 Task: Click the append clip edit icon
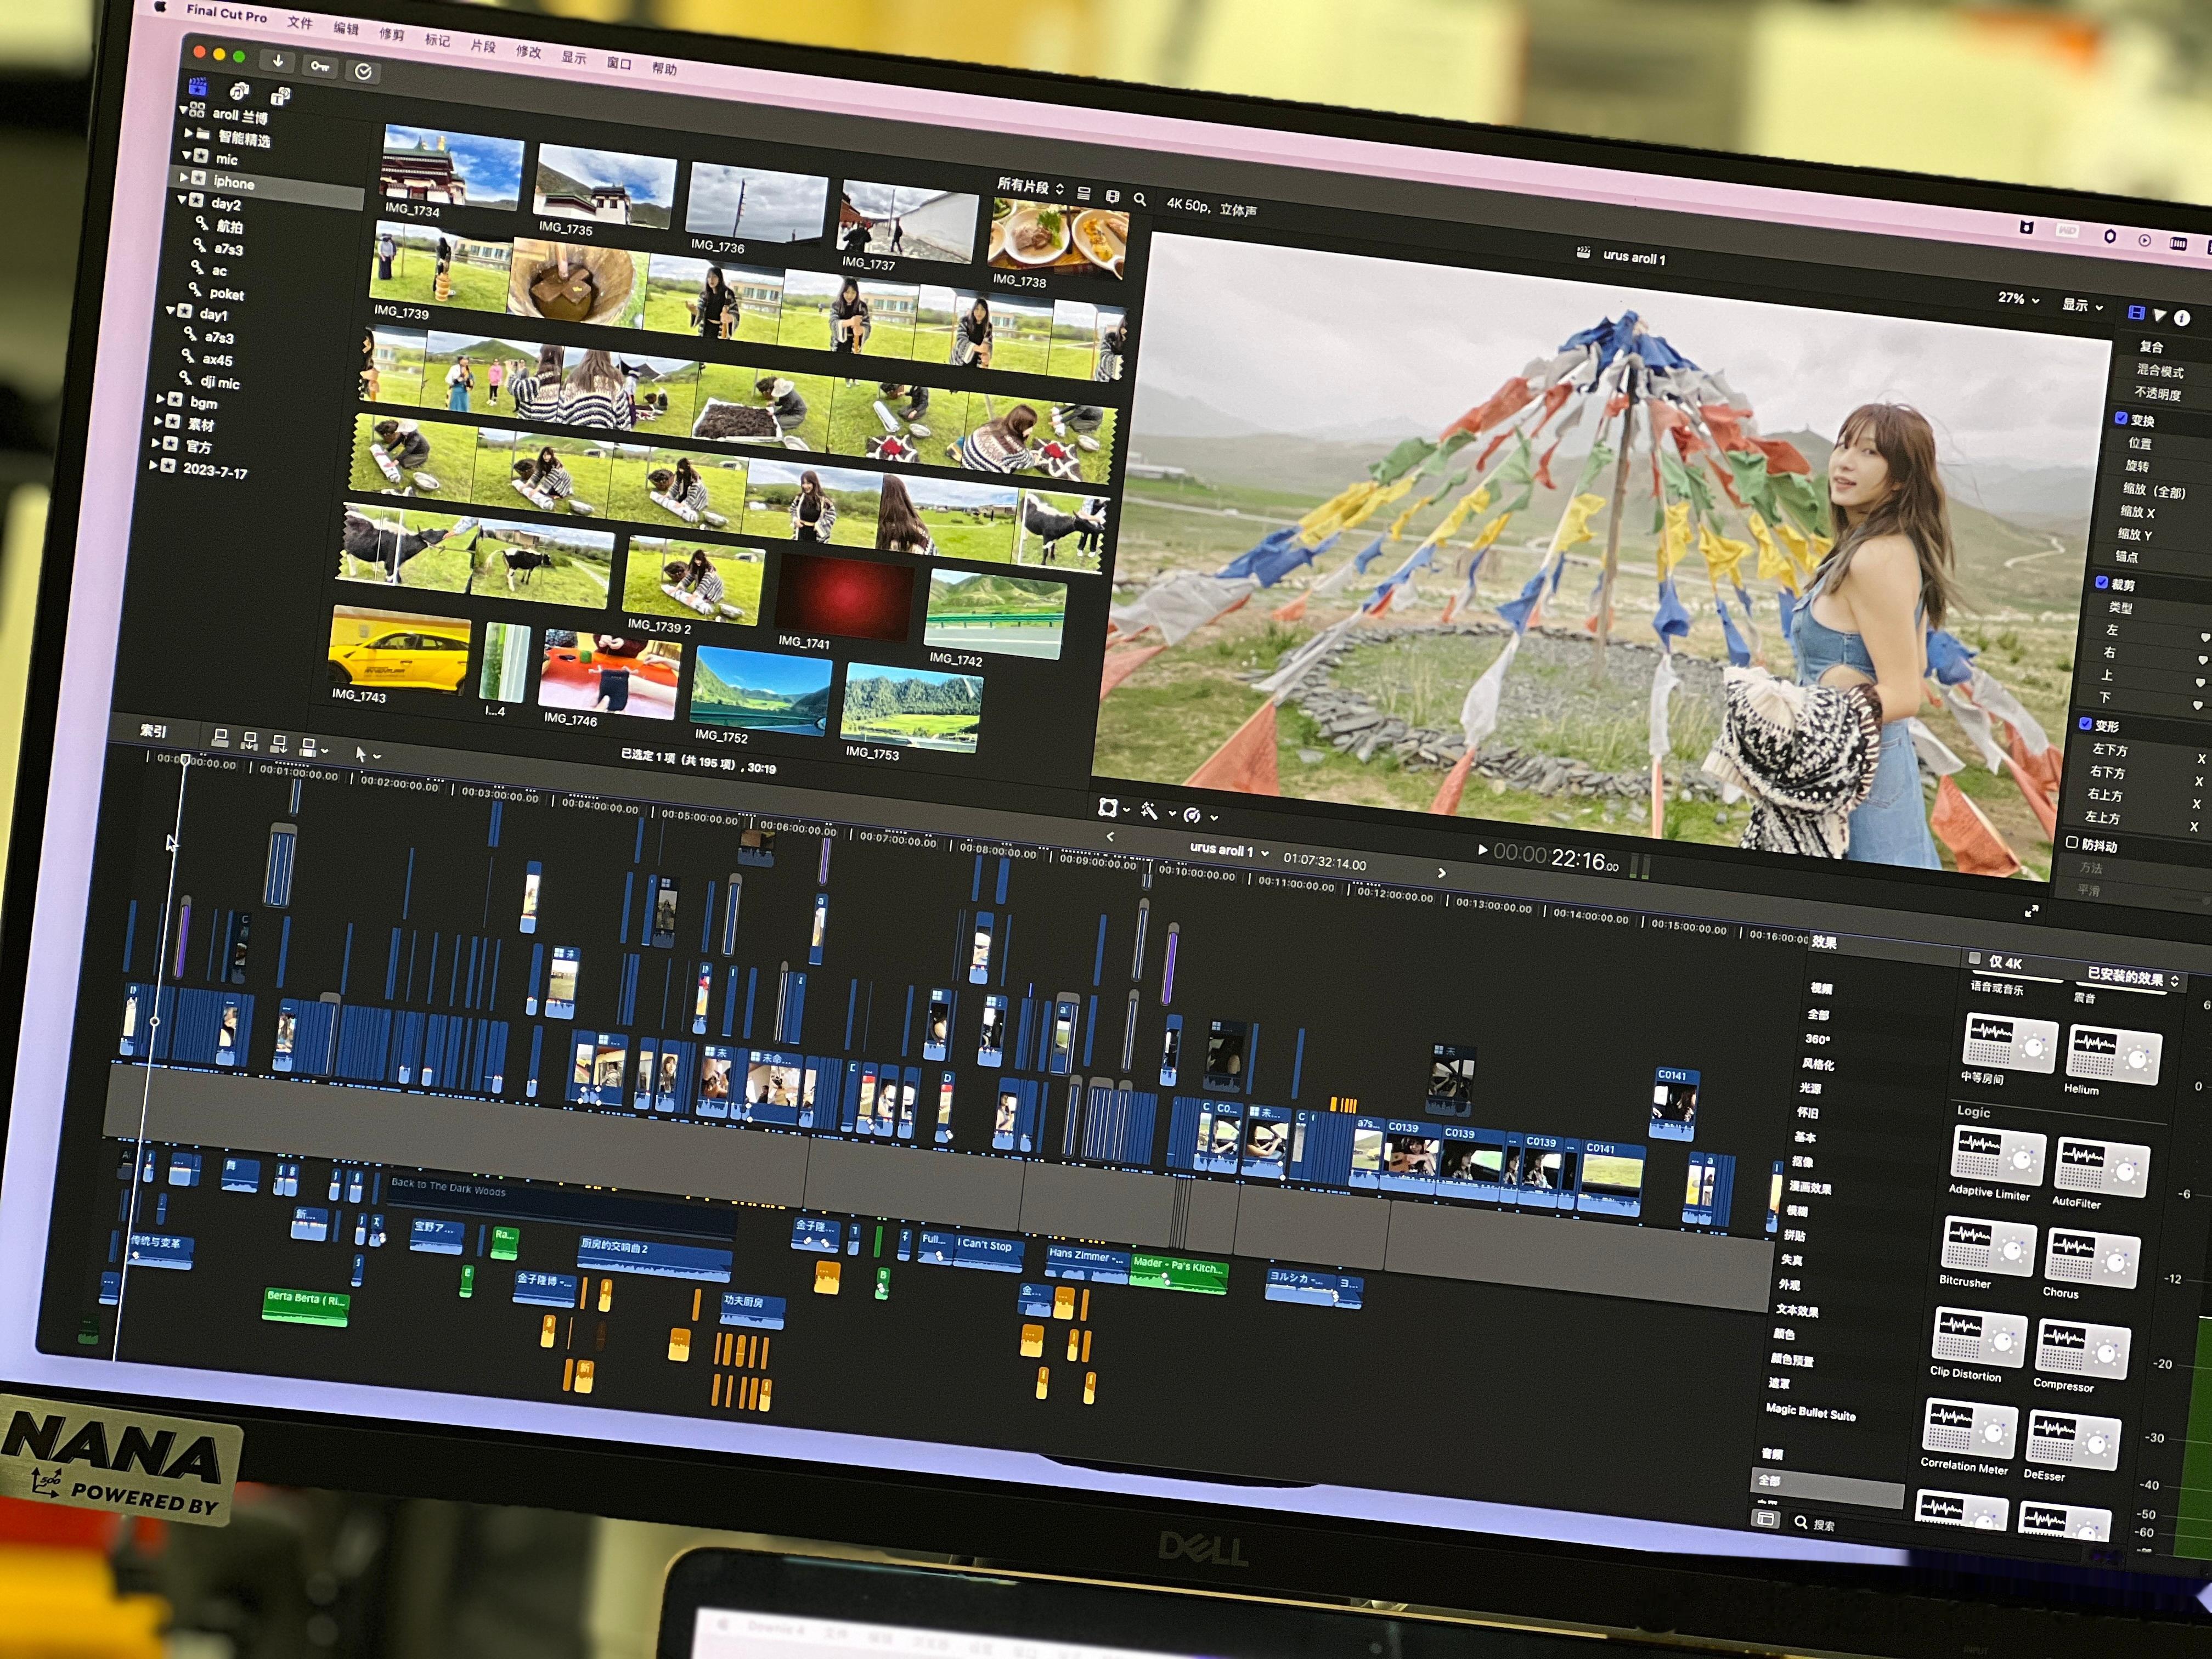pyautogui.click(x=279, y=744)
